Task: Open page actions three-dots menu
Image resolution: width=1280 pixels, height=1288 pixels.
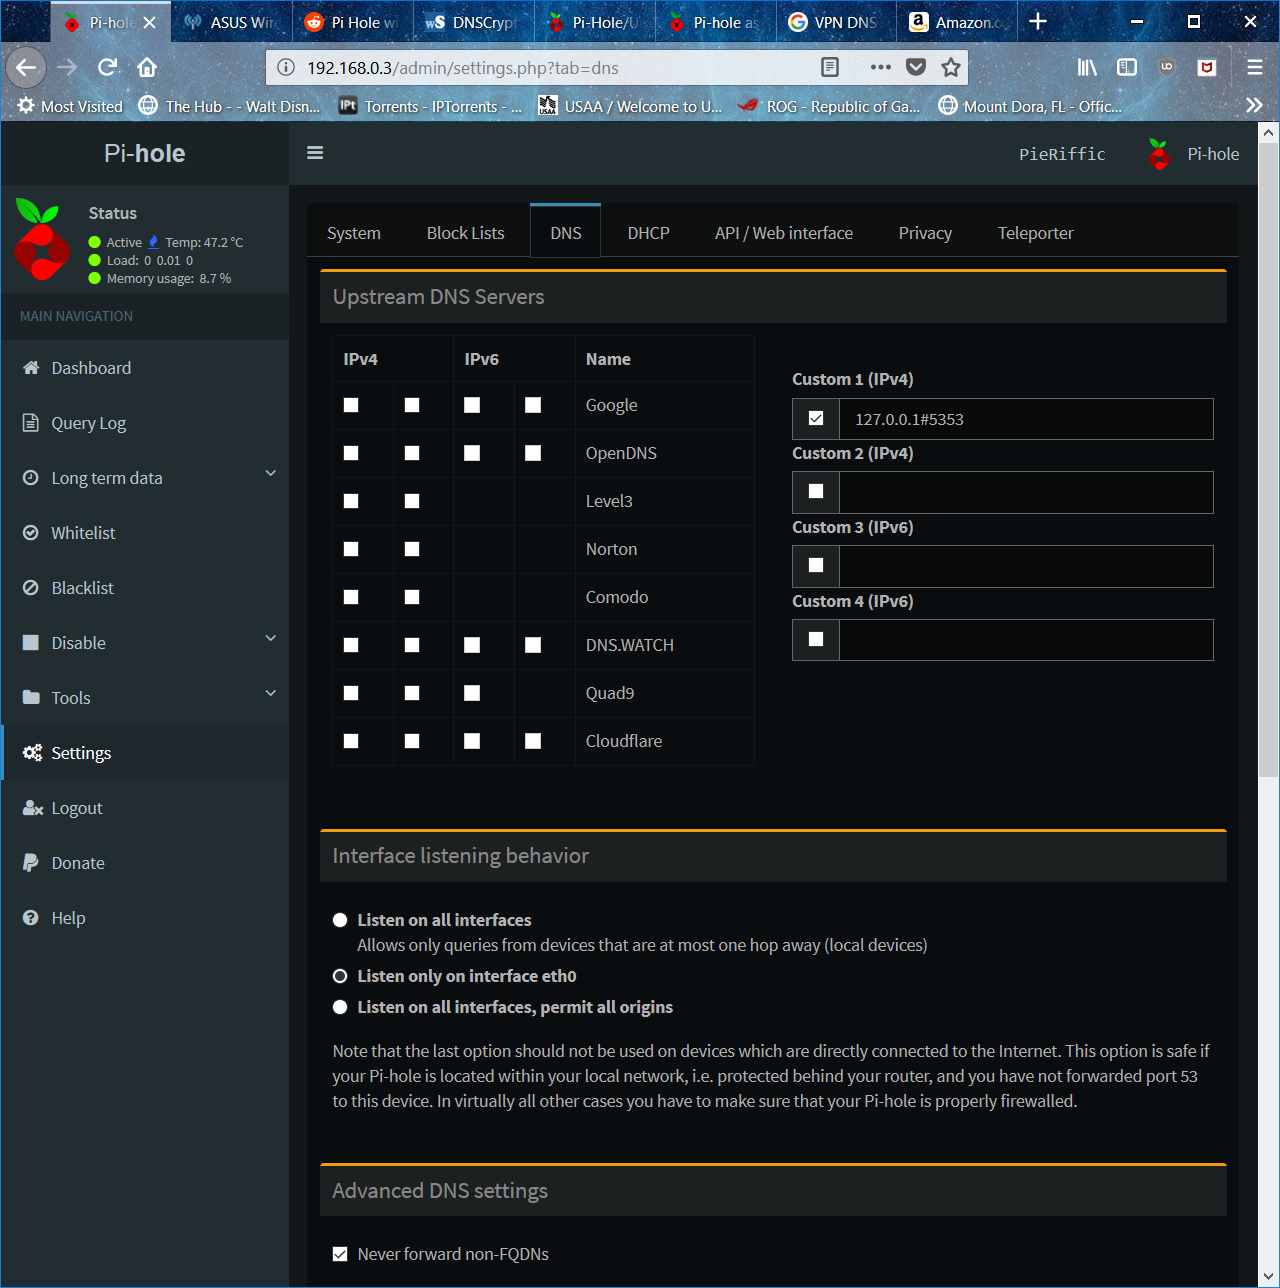Action: pos(880,67)
